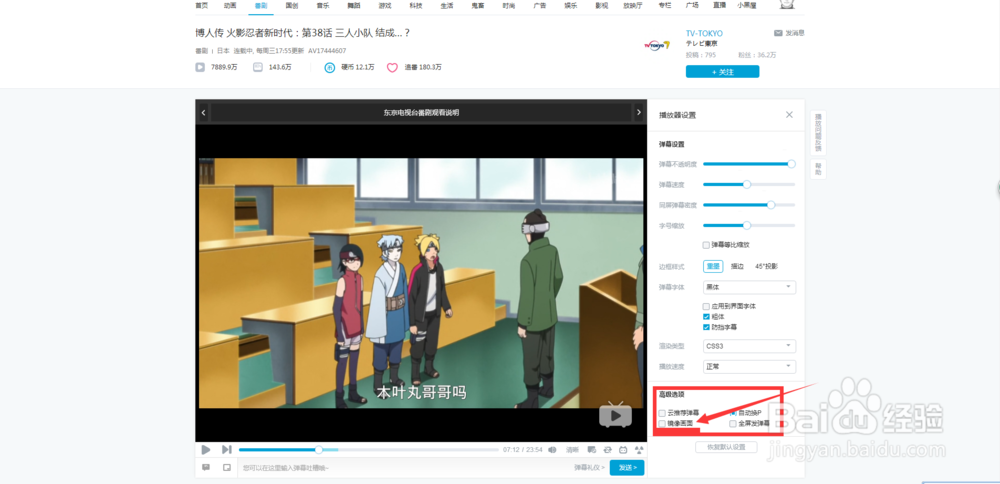Open the 放映厅 nav item
The width and height of the screenshot is (1000, 484).
[x=632, y=5]
